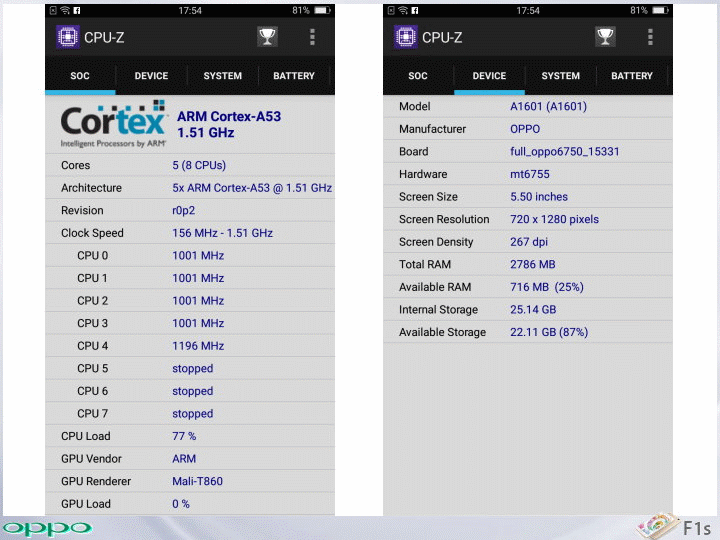
Task: Select Board value 'full_oppo6750_15331'
Action: 565,152
